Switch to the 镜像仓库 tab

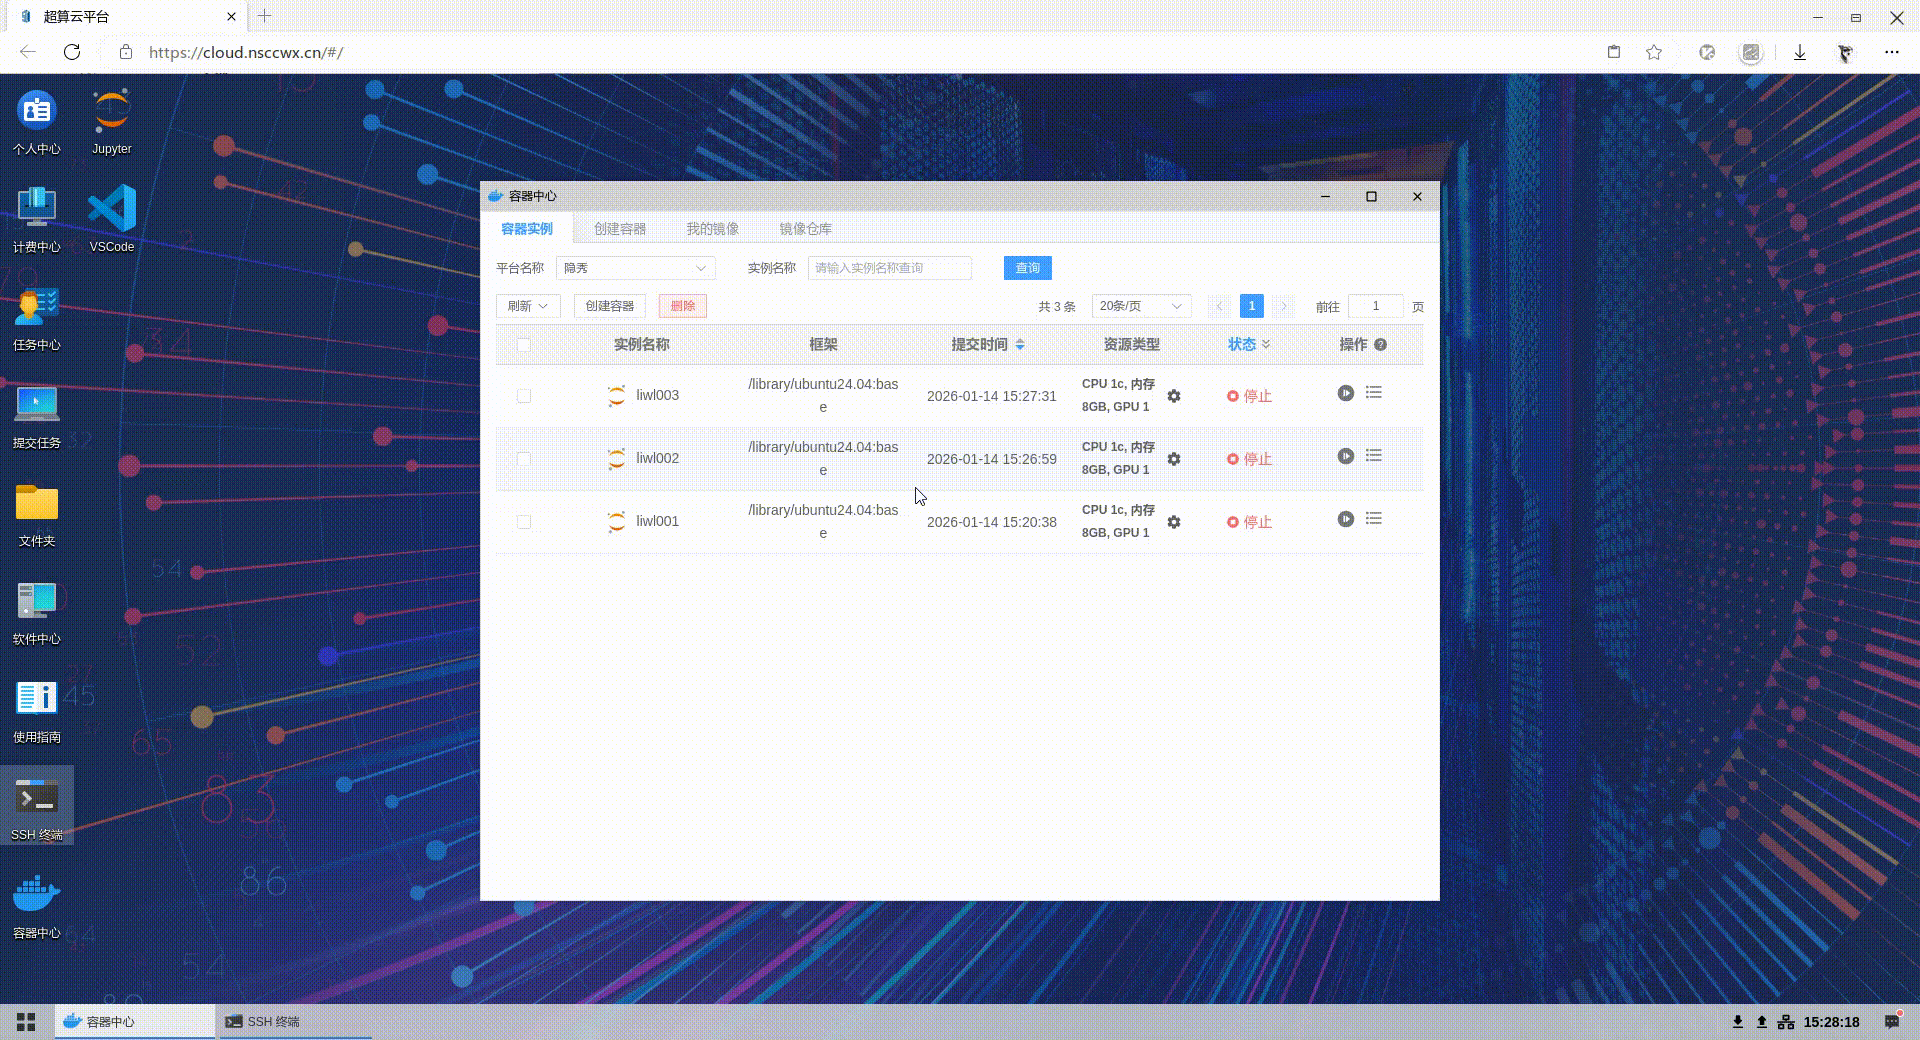(805, 229)
